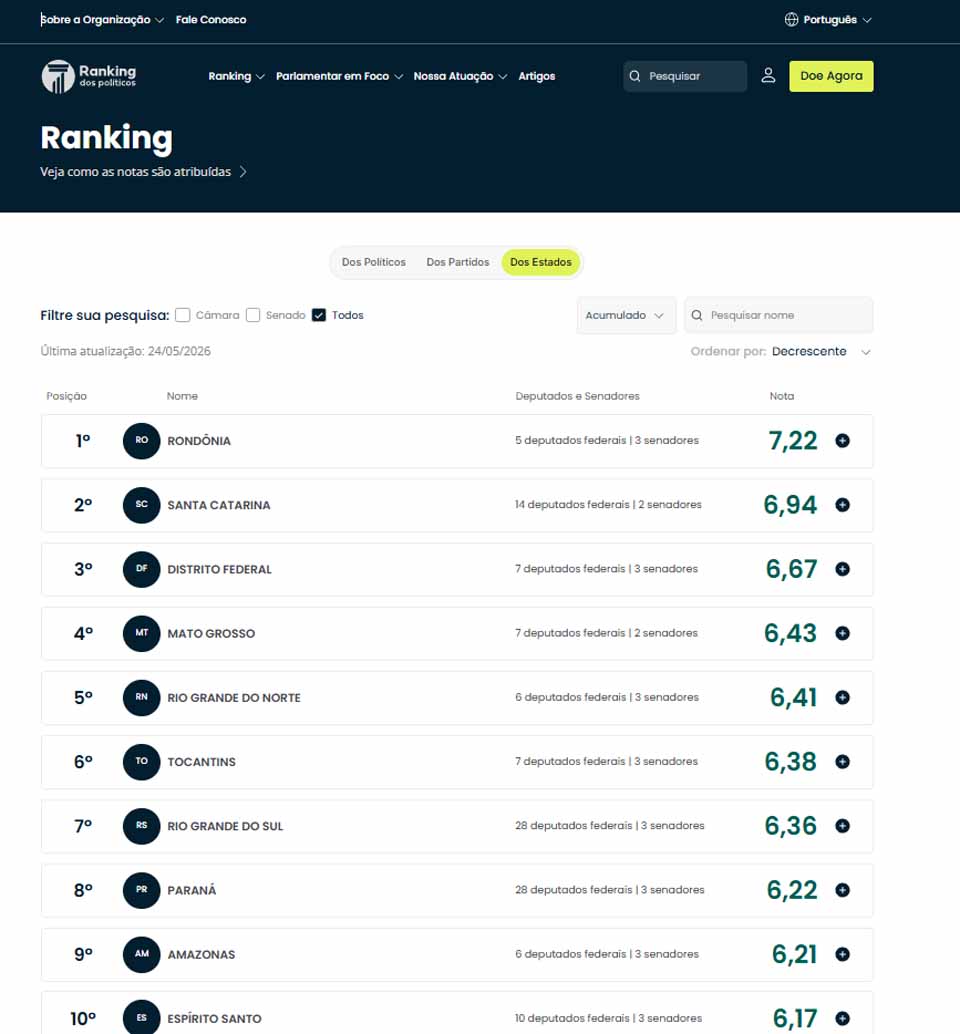Open the Artigos menu item

pyautogui.click(x=537, y=76)
